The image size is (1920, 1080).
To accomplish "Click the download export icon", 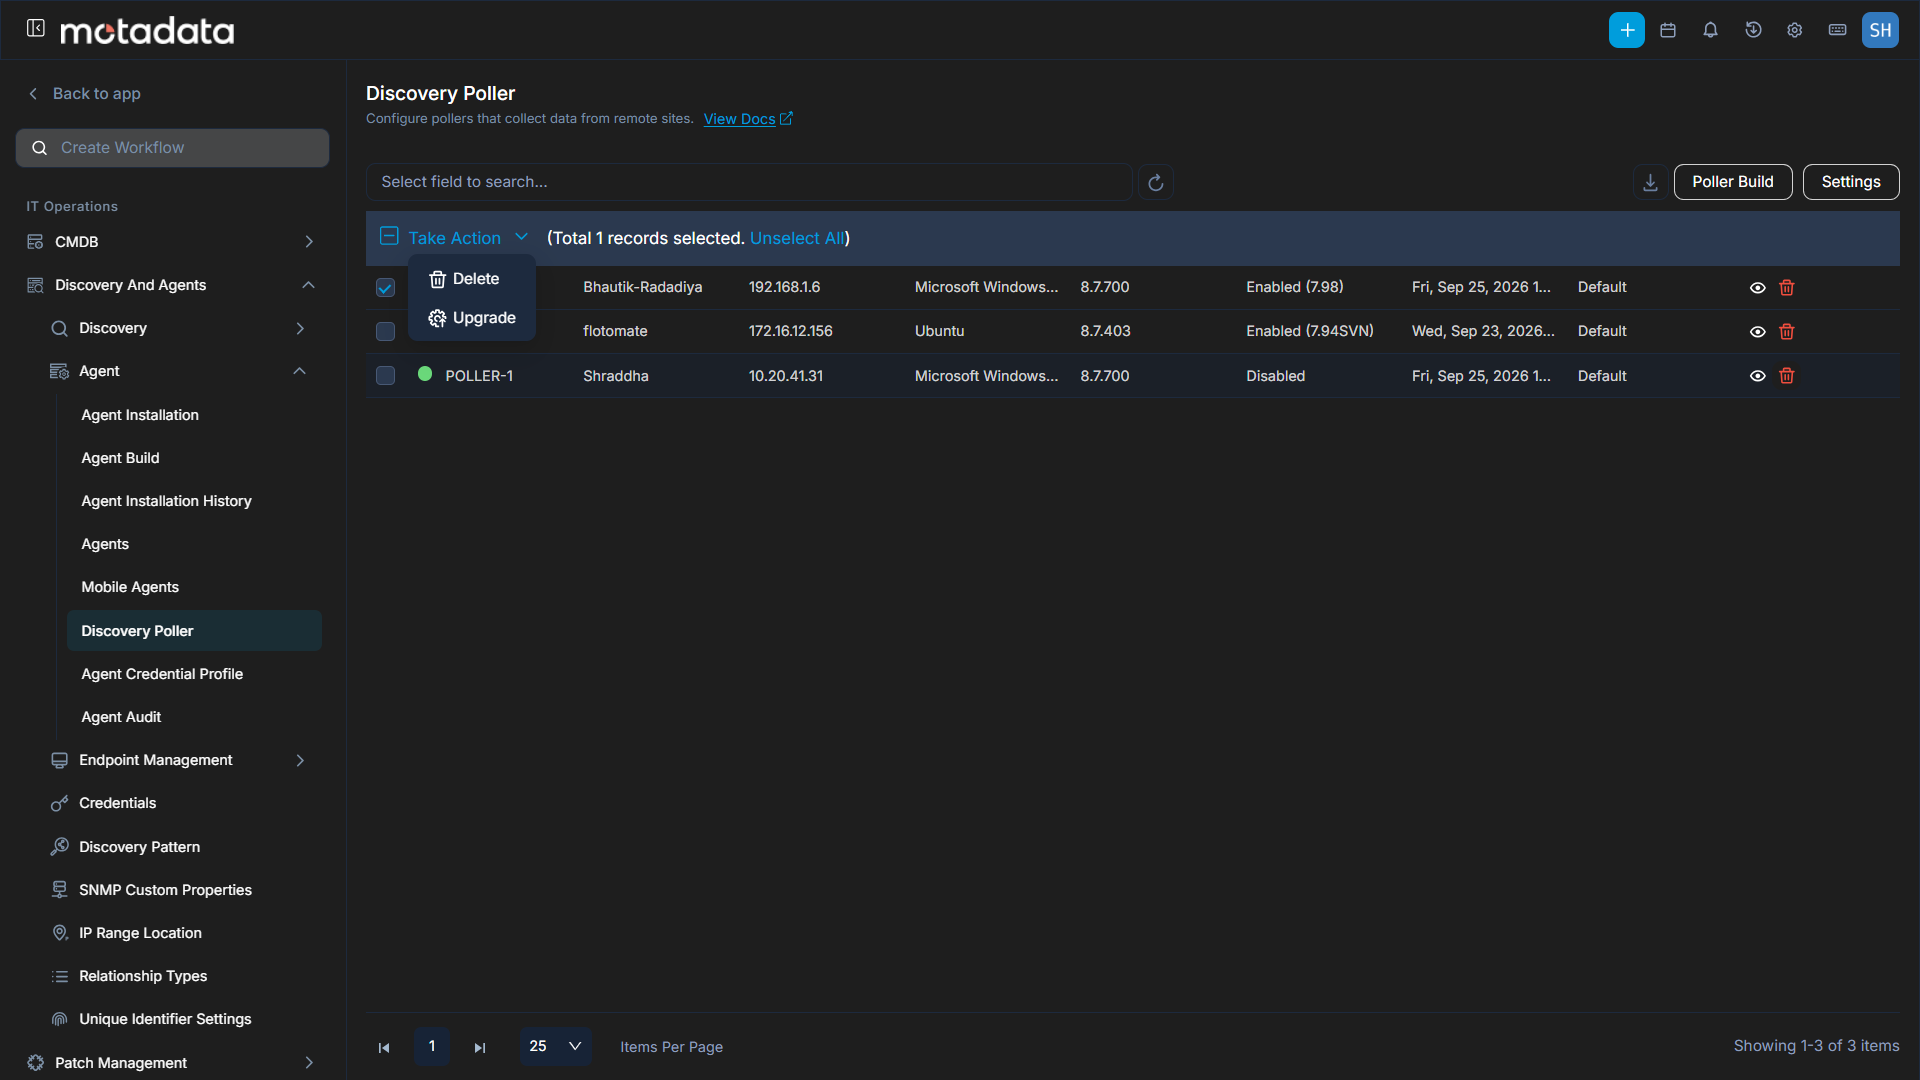I will 1650,182.
